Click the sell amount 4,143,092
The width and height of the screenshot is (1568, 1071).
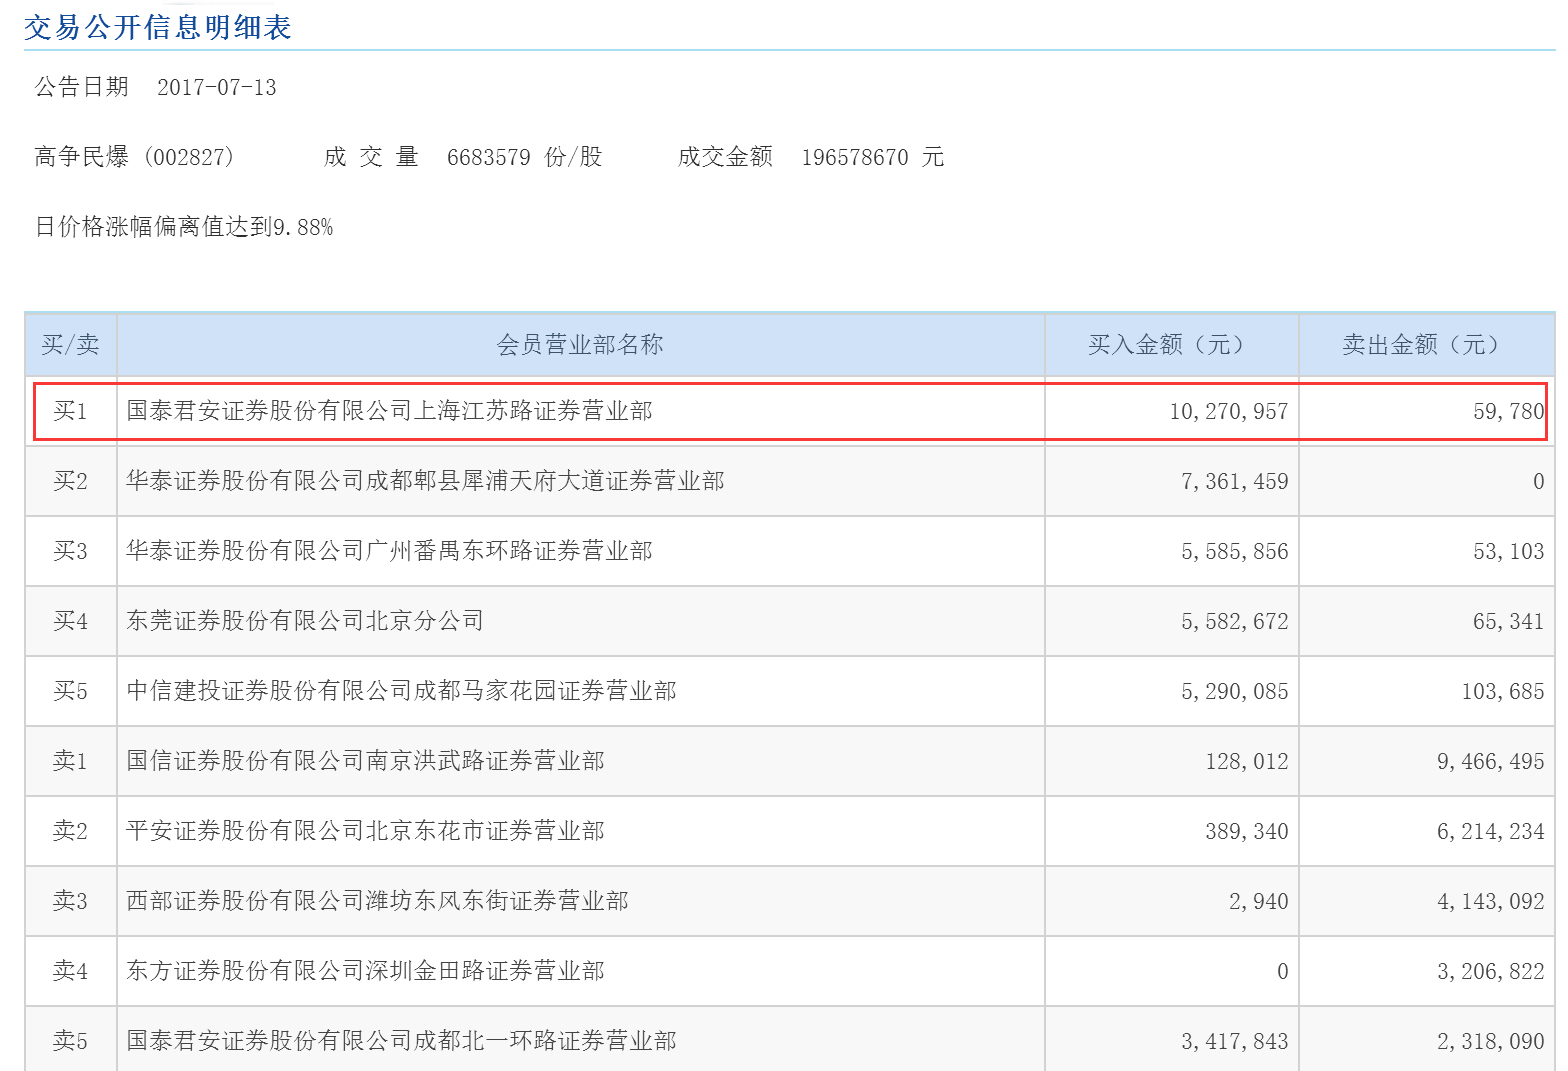1491,901
